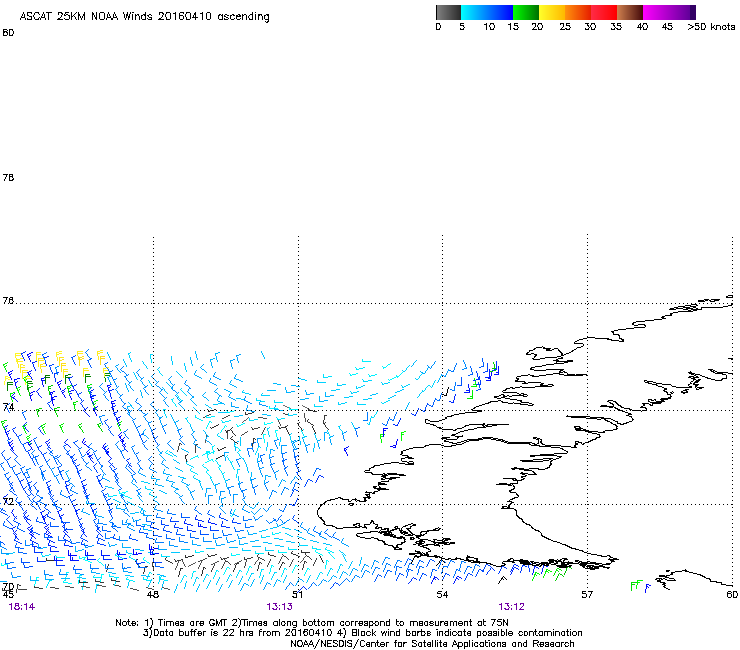The height and width of the screenshot is (650, 740).
Task: Click the '20' label under the color bar
Action: click(537, 27)
